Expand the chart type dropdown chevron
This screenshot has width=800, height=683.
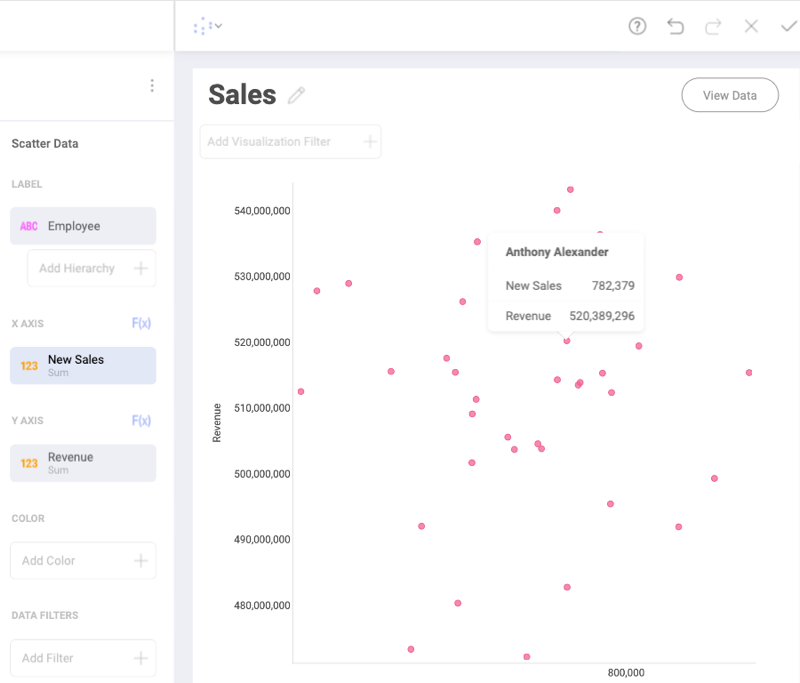218,26
